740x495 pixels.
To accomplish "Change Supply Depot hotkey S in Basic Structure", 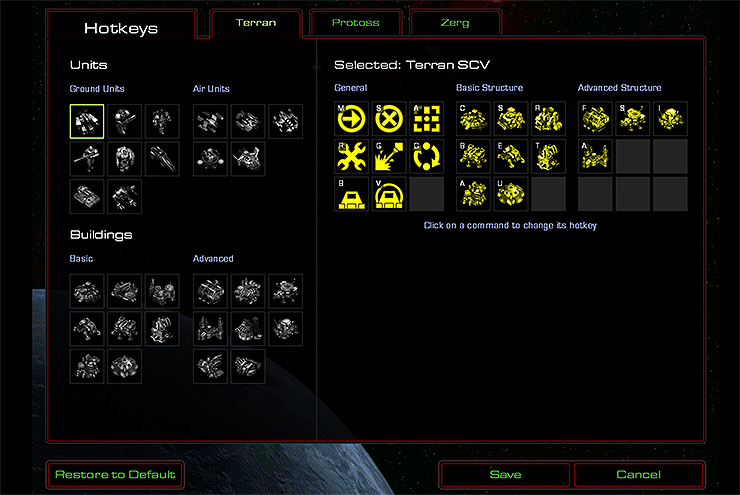I will tap(511, 118).
